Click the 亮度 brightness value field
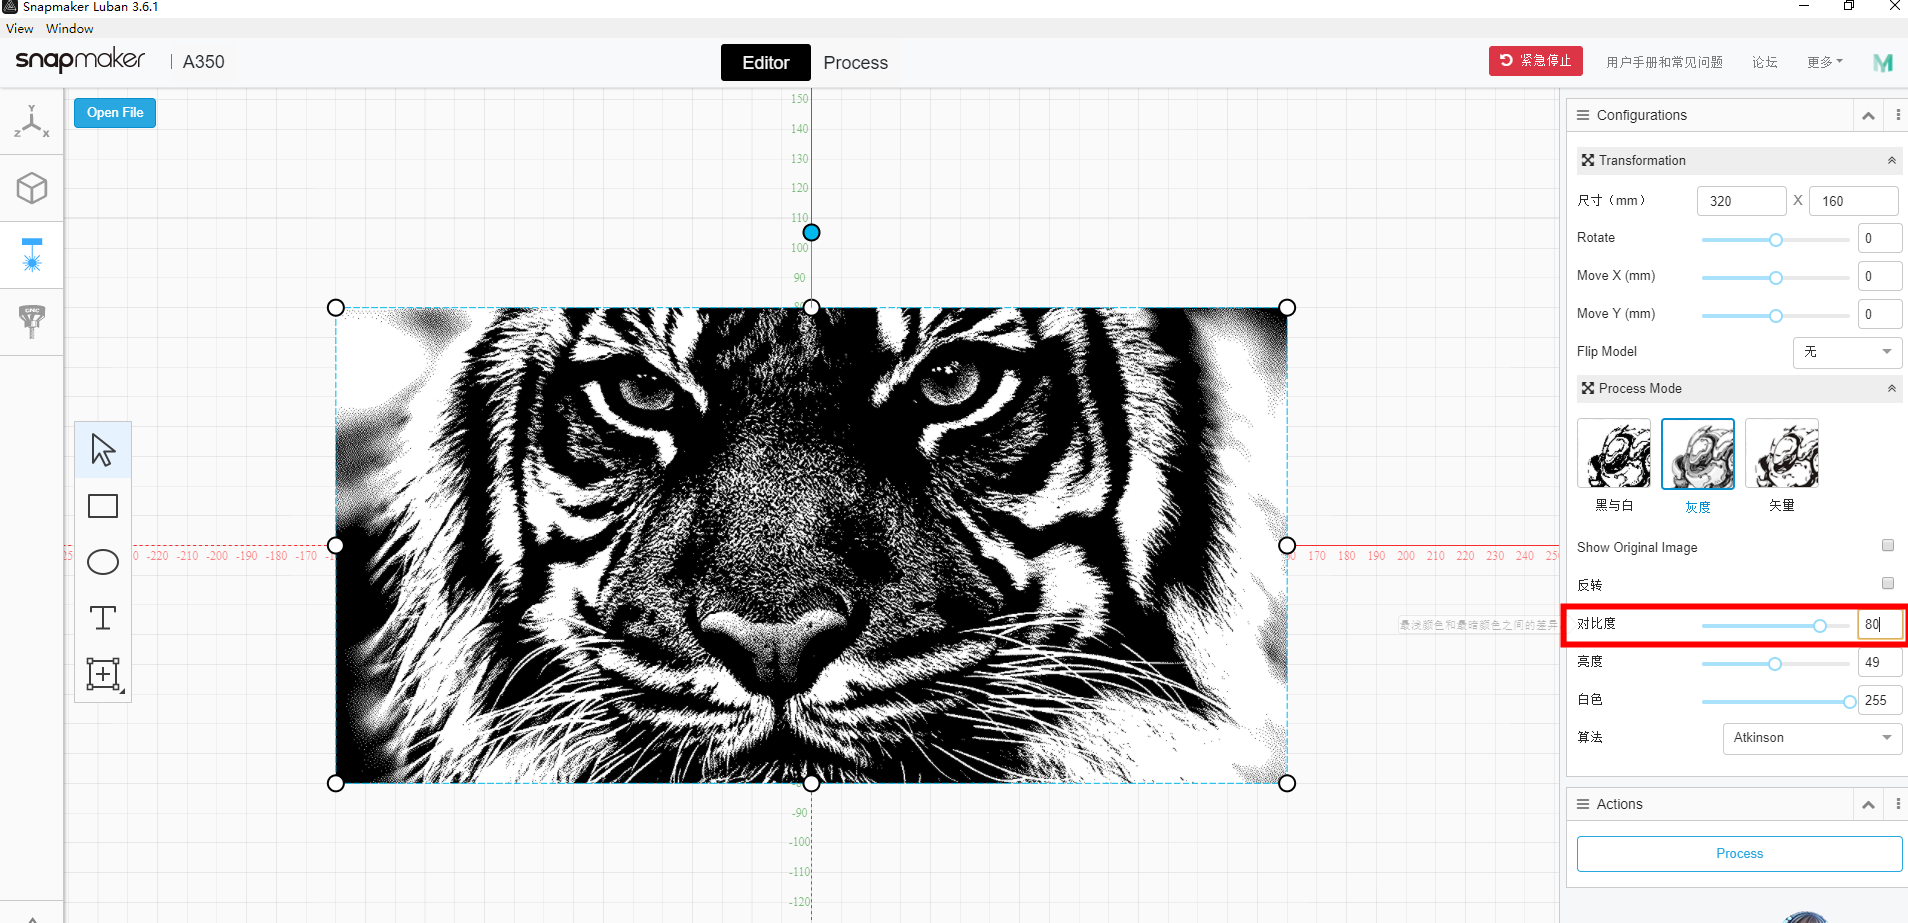 coord(1880,662)
